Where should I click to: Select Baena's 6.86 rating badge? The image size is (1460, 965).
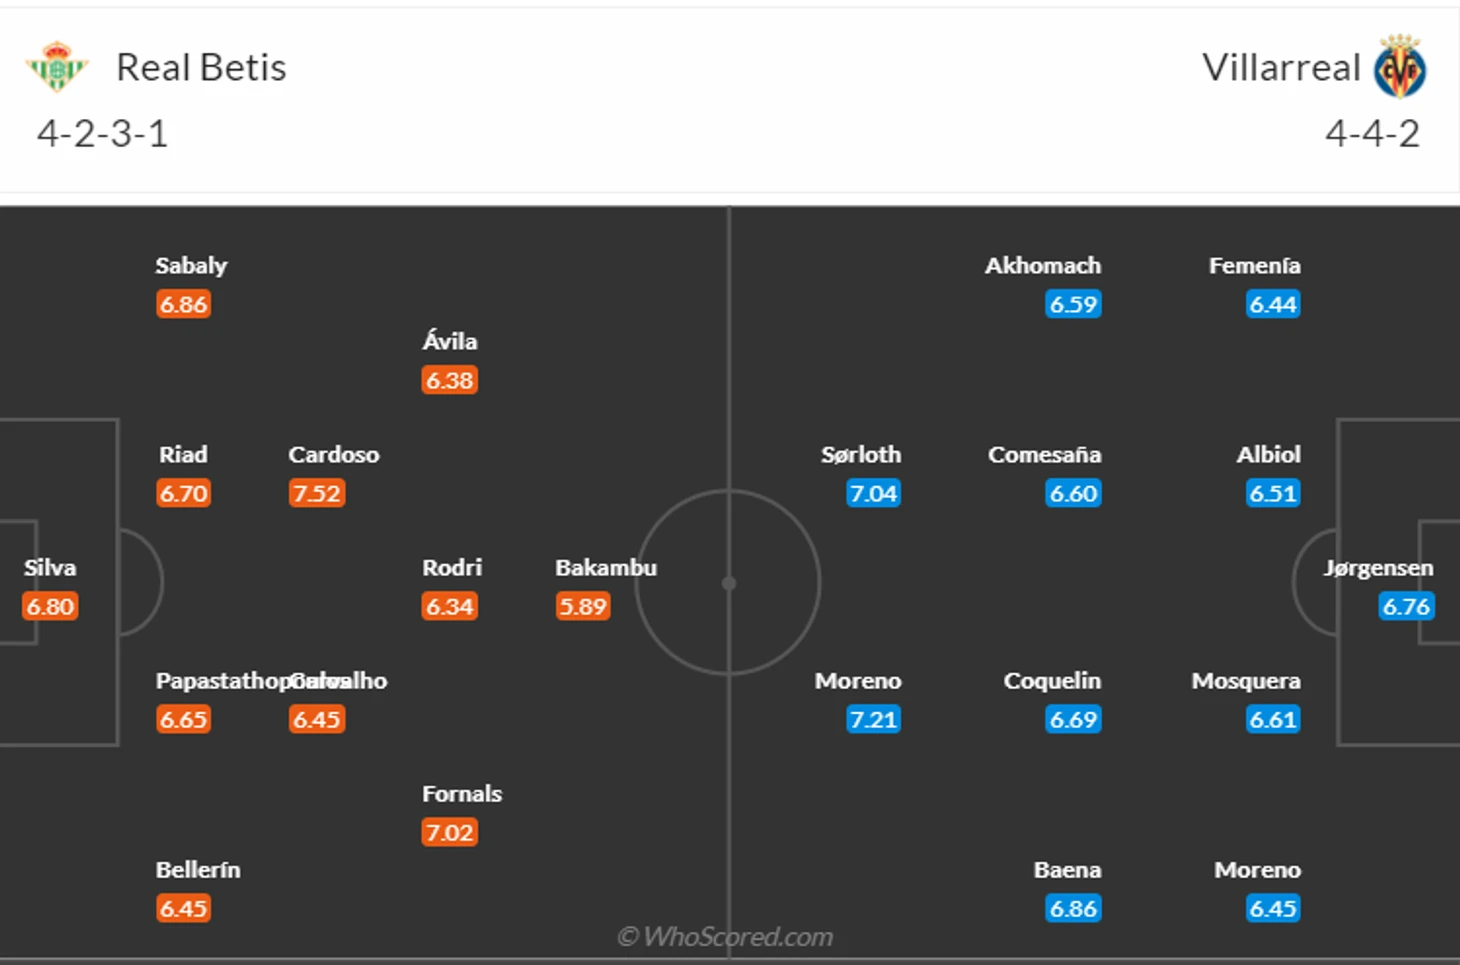coord(1074,908)
